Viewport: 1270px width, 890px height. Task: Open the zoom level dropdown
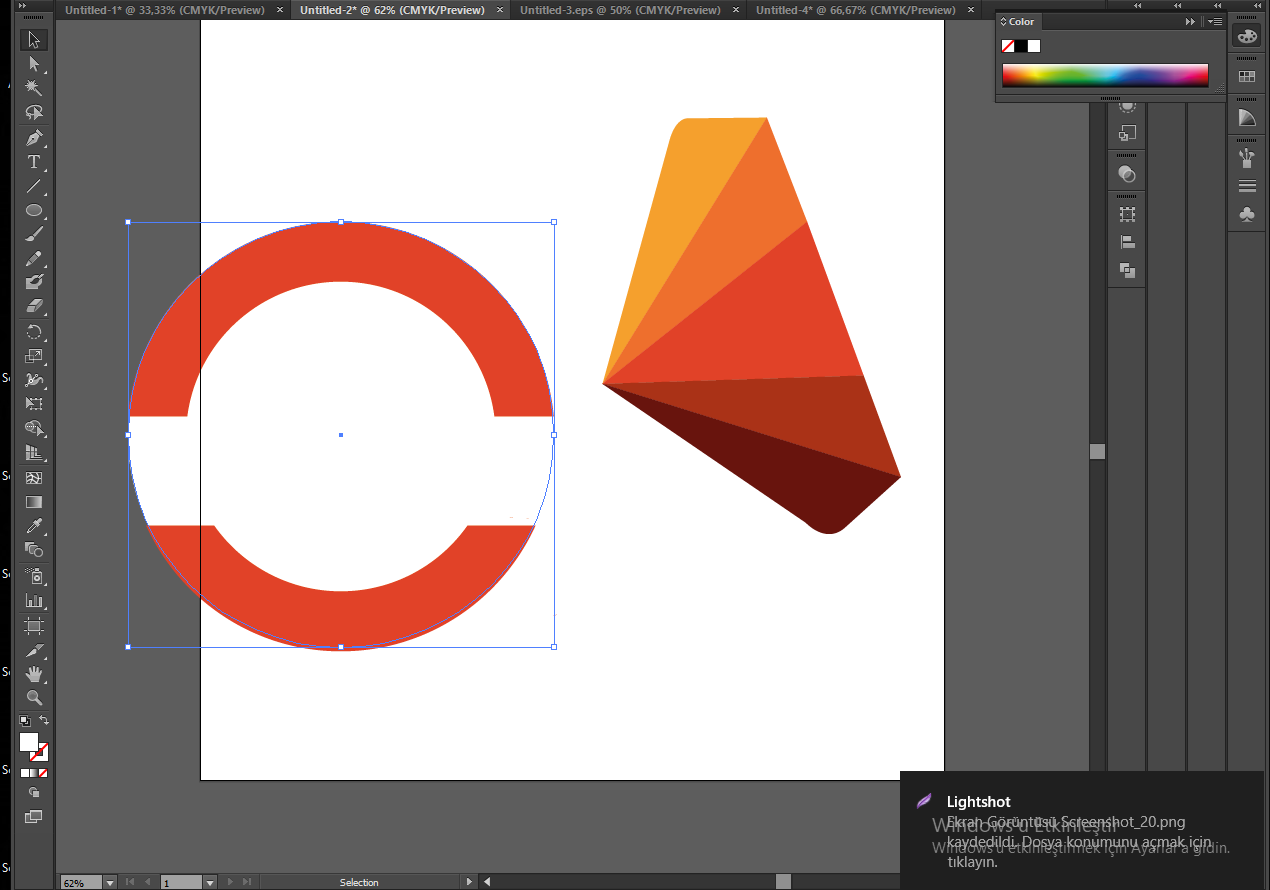pos(110,883)
